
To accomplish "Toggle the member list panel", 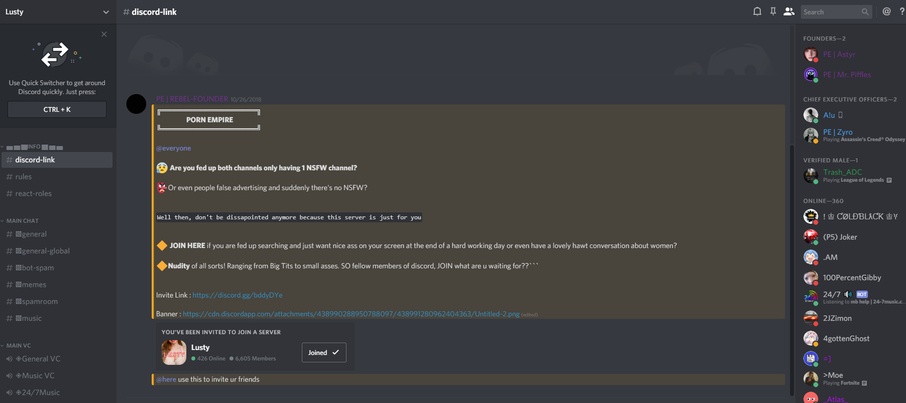I will (x=789, y=12).
